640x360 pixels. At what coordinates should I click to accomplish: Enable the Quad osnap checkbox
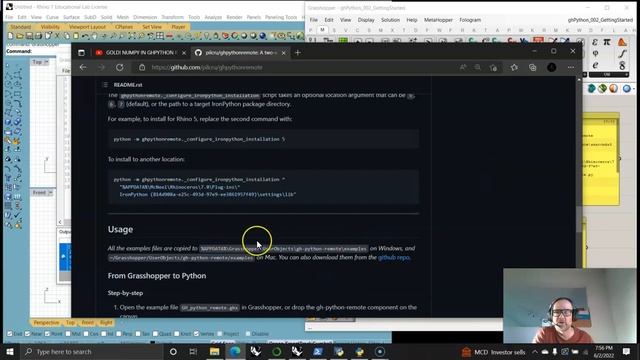[x=155, y=334]
